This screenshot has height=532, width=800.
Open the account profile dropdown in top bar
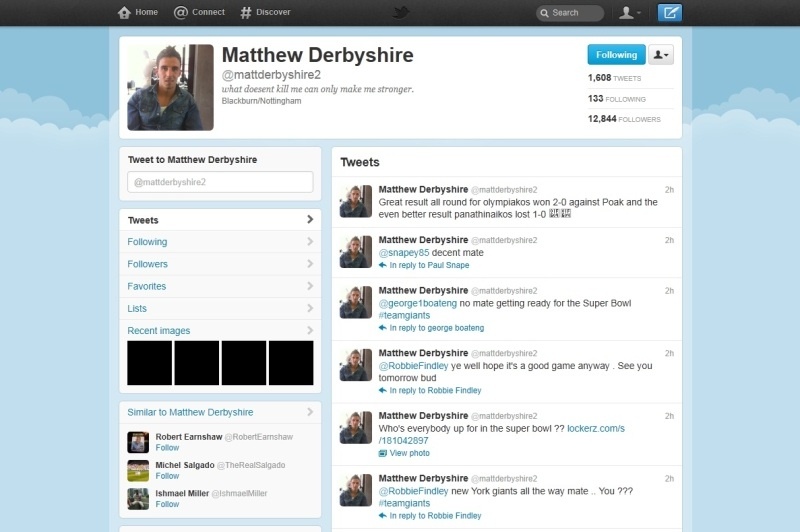coord(630,13)
